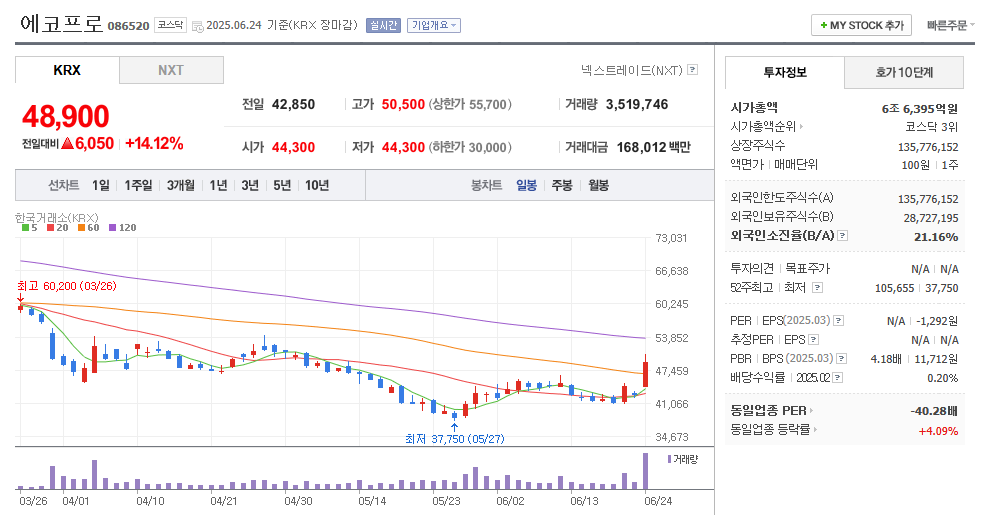Show the 10년 line chart
The width and height of the screenshot is (981, 515).
pos(317,185)
